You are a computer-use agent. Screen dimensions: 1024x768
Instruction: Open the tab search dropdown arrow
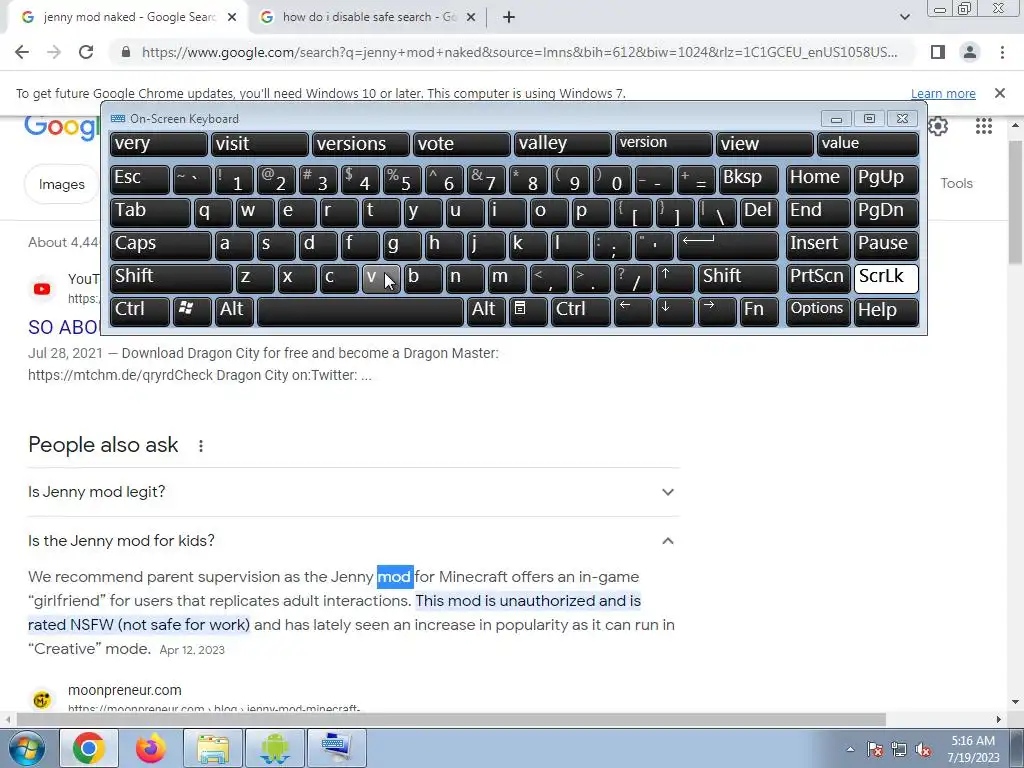(x=904, y=18)
